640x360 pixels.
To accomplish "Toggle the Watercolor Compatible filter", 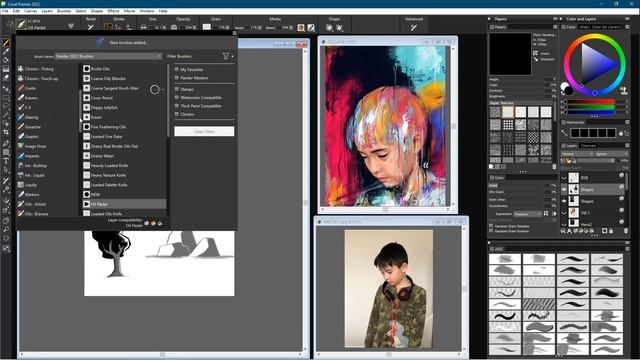I will (177, 98).
